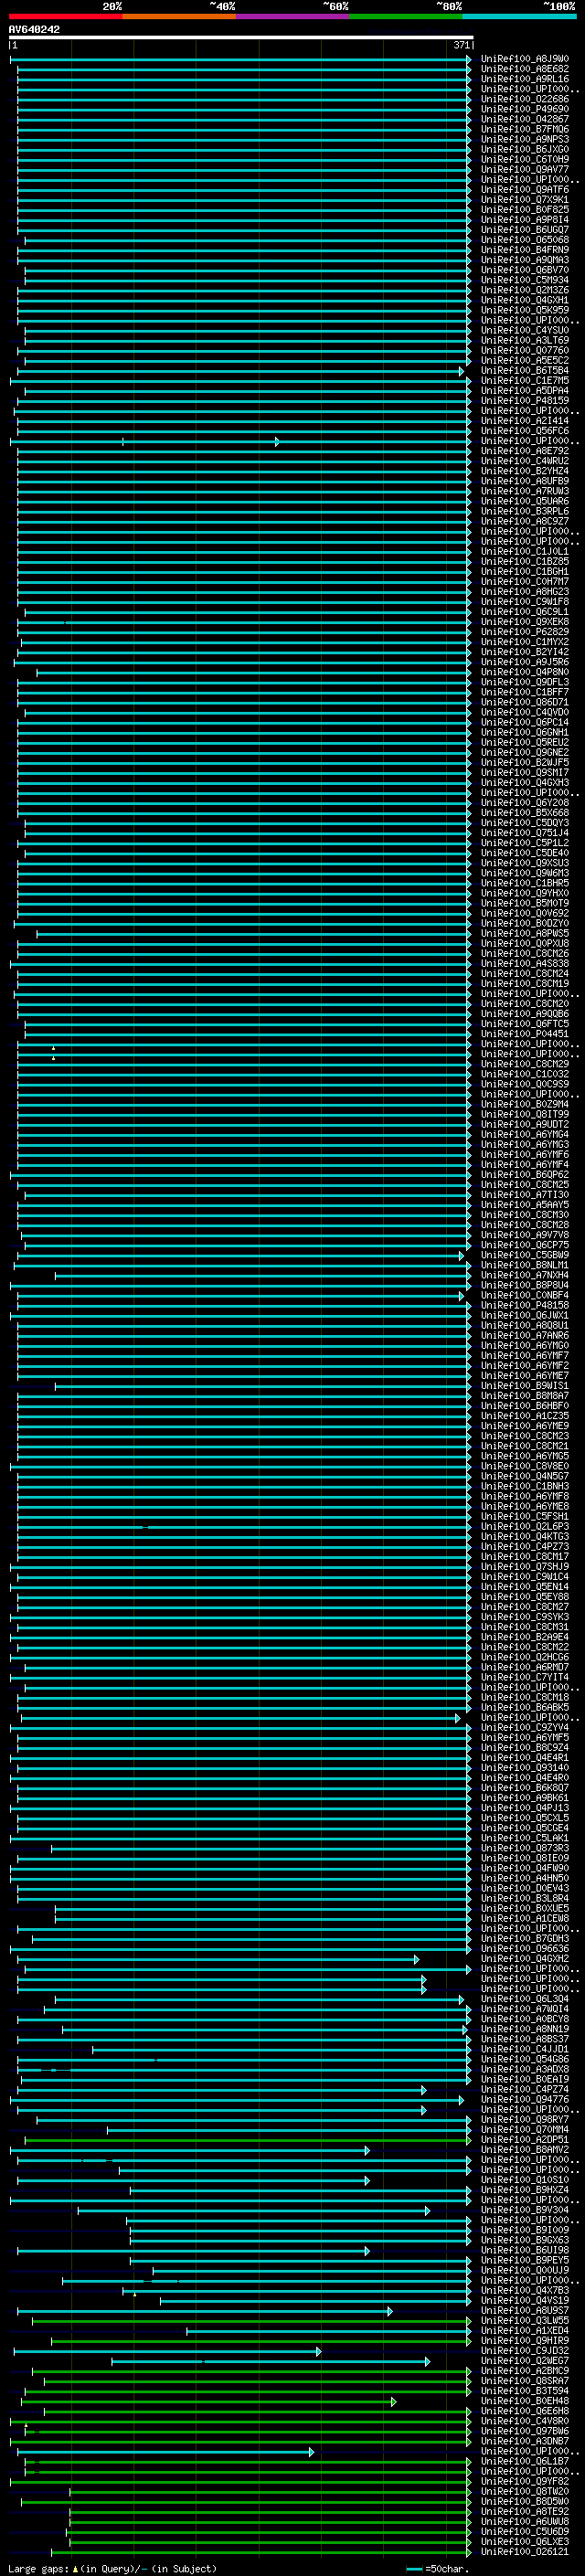Viewport: 585px width, 2576px height.
Task: Click the red ~20% identity legend segment
Action: tap(65, 16)
